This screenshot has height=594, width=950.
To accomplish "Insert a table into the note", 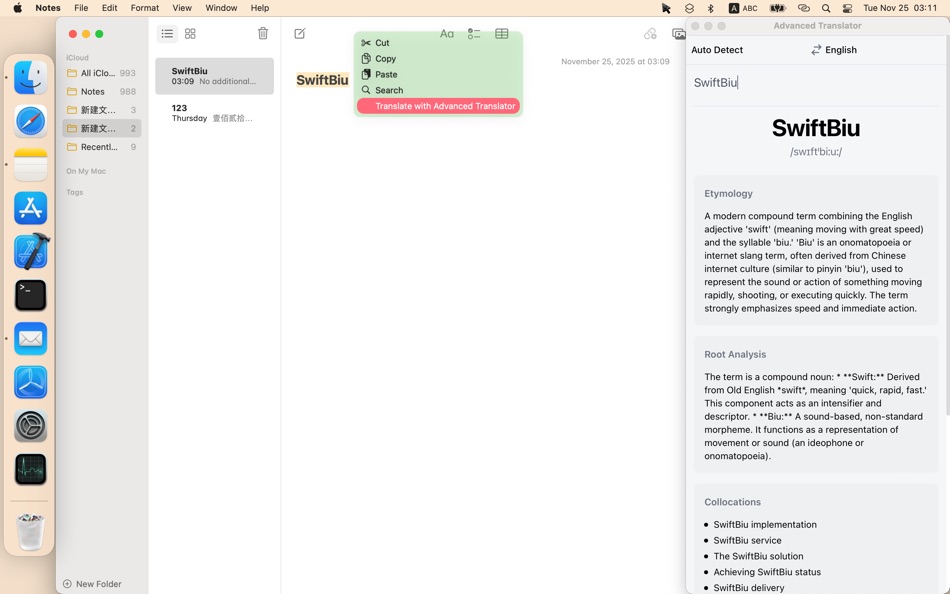I will pyautogui.click(x=501, y=33).
